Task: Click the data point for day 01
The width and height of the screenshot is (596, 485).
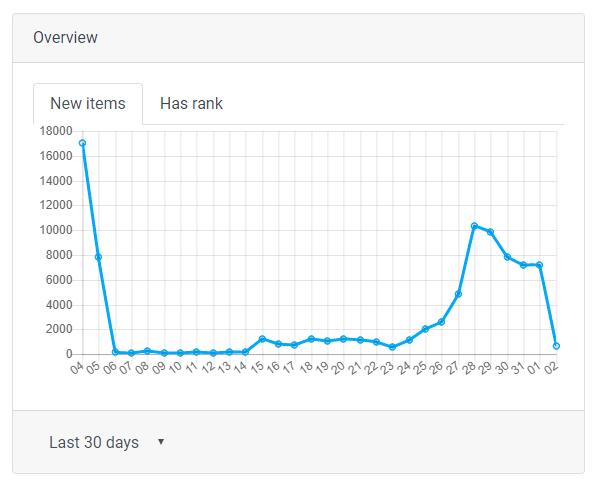Action: 539,265
